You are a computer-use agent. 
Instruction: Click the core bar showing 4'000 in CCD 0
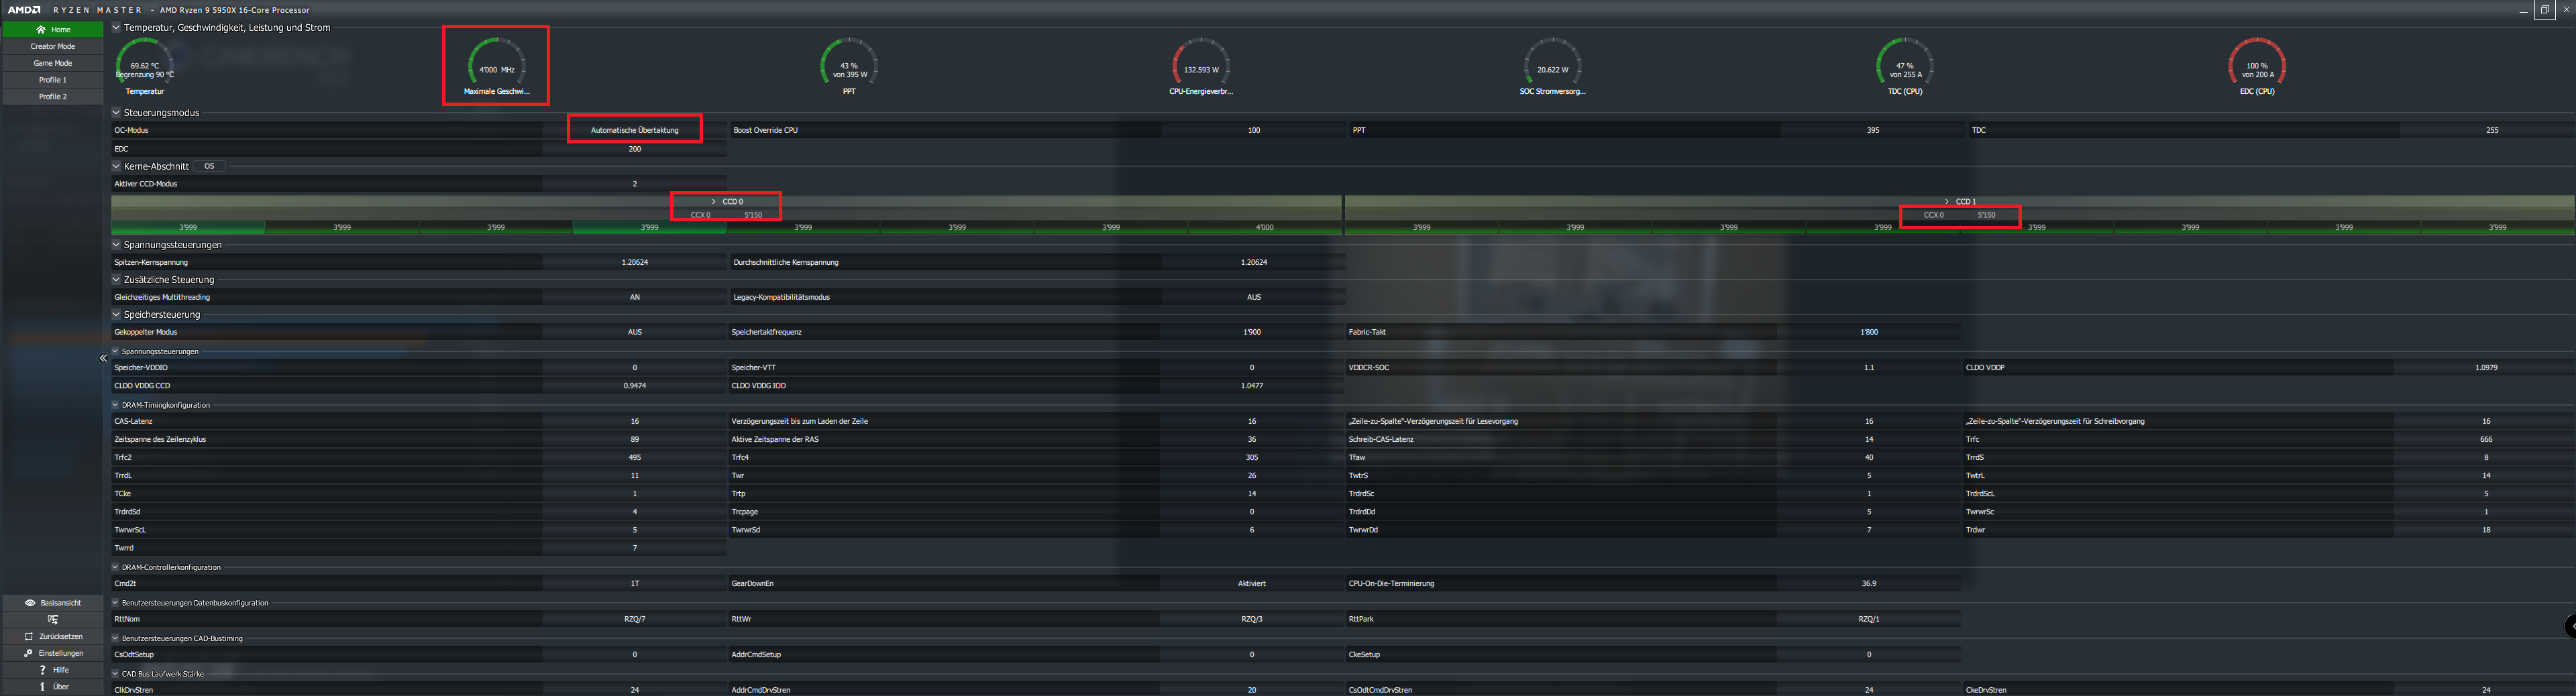click(x=1265, y=228)
